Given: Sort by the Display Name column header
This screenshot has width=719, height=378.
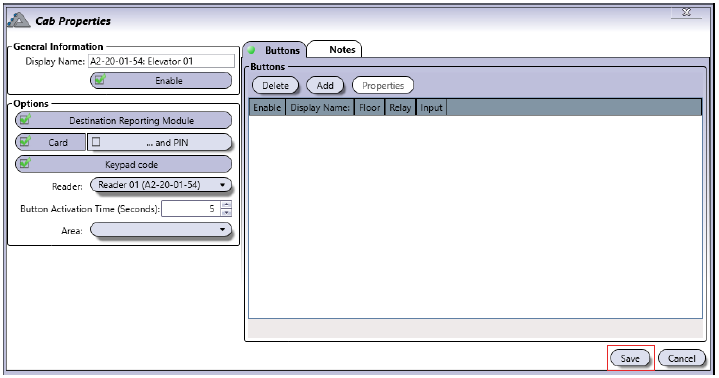Looking at the screenshot, I should (320, 107).
